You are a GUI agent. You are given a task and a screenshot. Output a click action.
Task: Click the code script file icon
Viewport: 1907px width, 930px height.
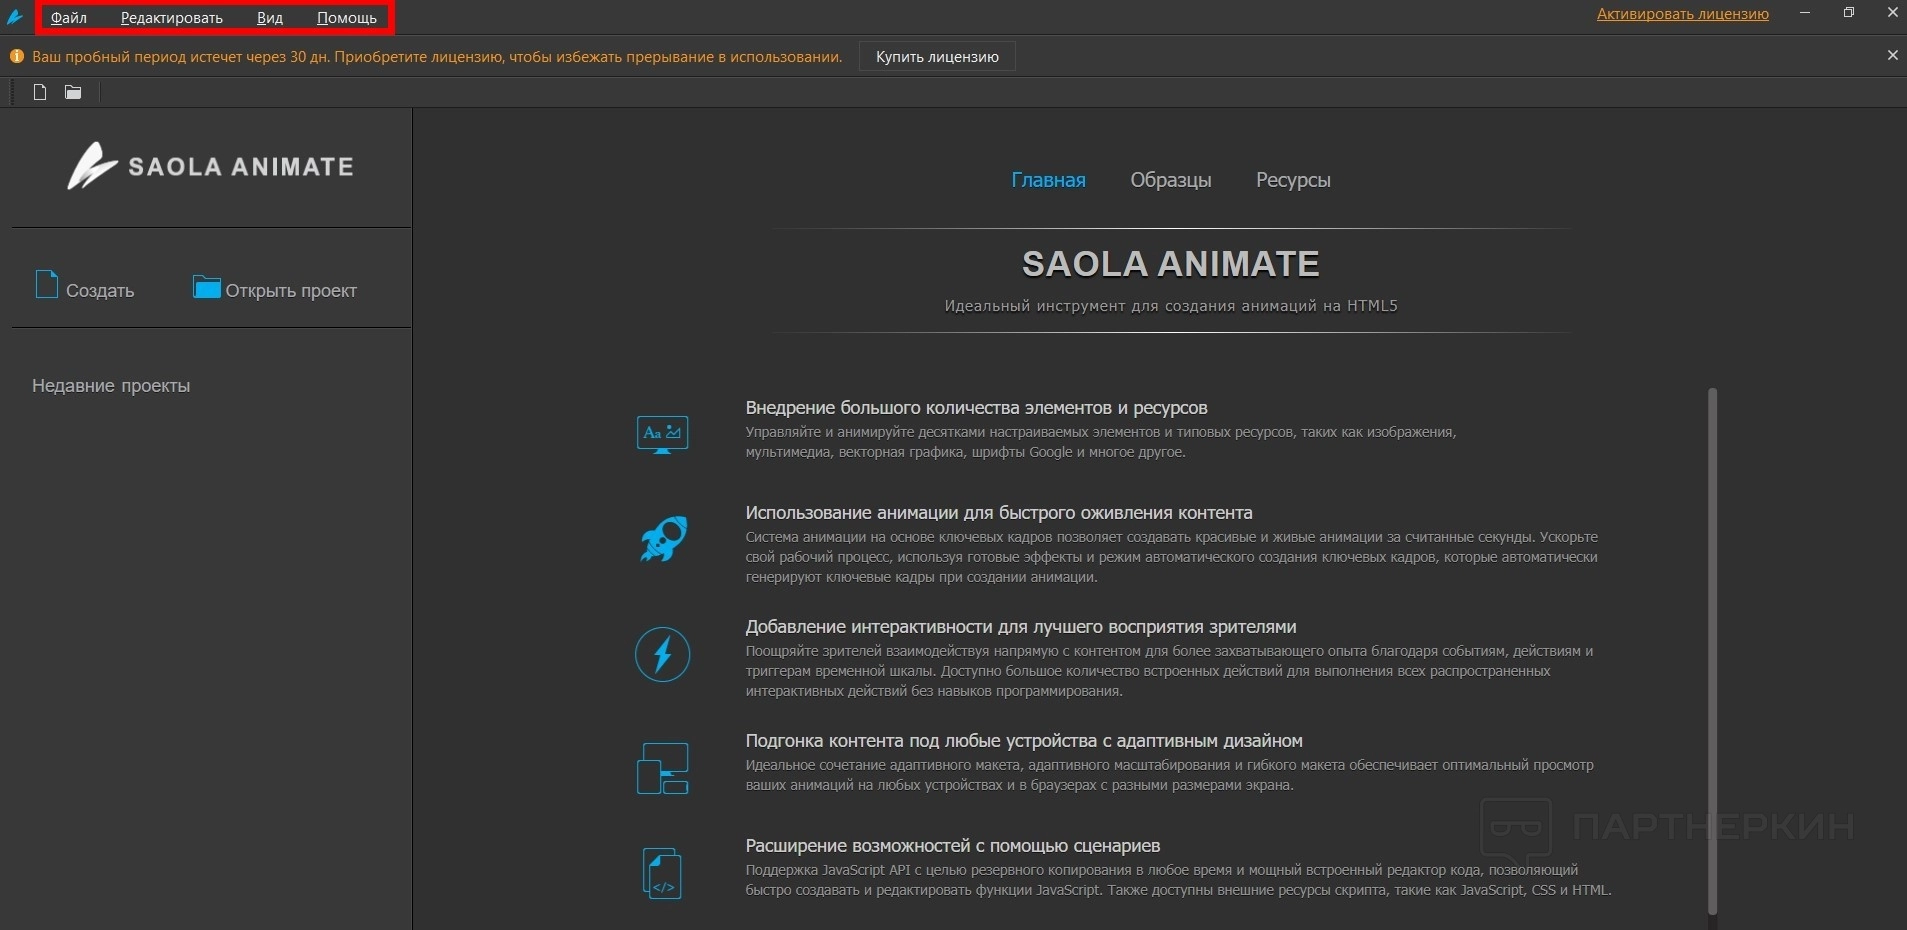pyautogui.click(x=662, y=873)
